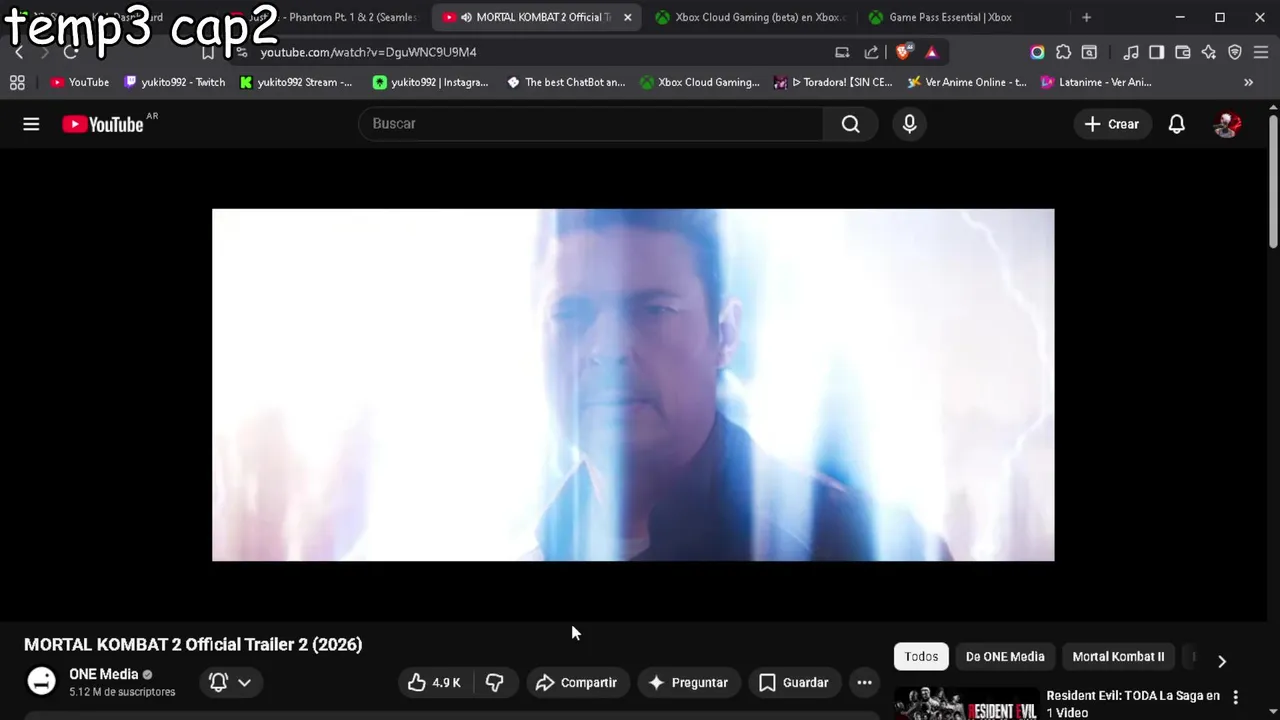Screen dimensions: 1280x720
Task: Open more actions ellipsis under video
Action: 864,683
